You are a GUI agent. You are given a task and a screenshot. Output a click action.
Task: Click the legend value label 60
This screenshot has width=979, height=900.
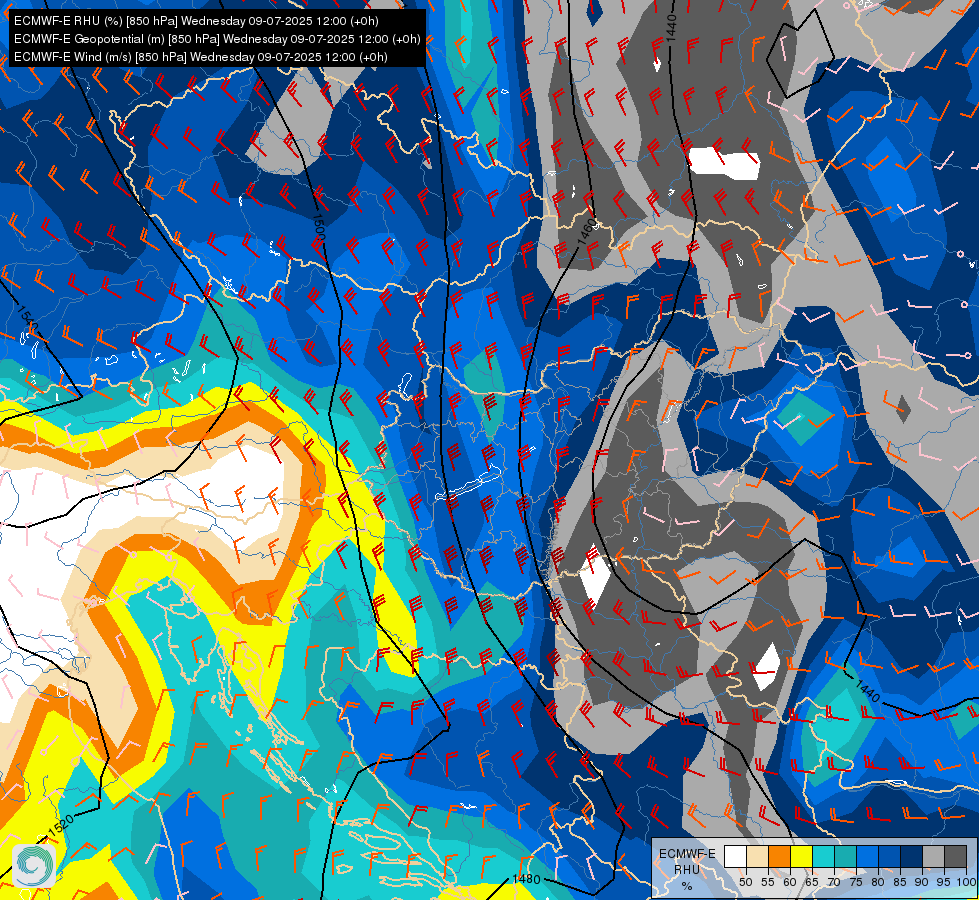point(790,882)
